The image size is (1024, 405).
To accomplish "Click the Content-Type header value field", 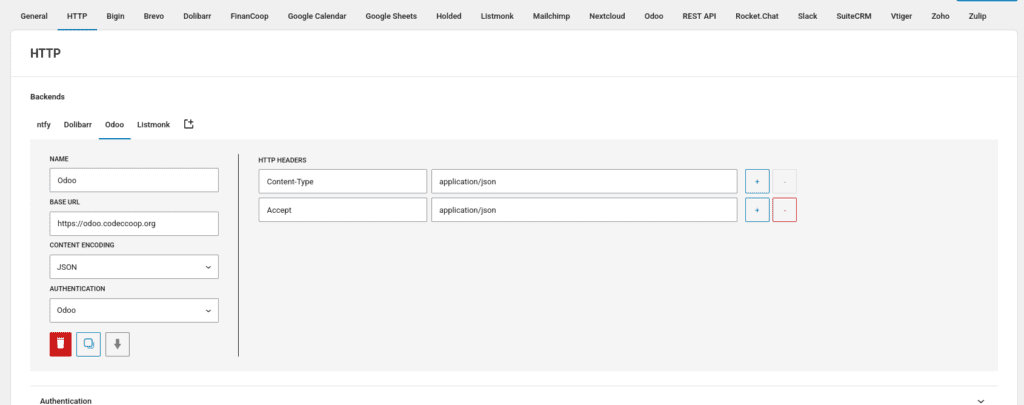I will (584, 182).
